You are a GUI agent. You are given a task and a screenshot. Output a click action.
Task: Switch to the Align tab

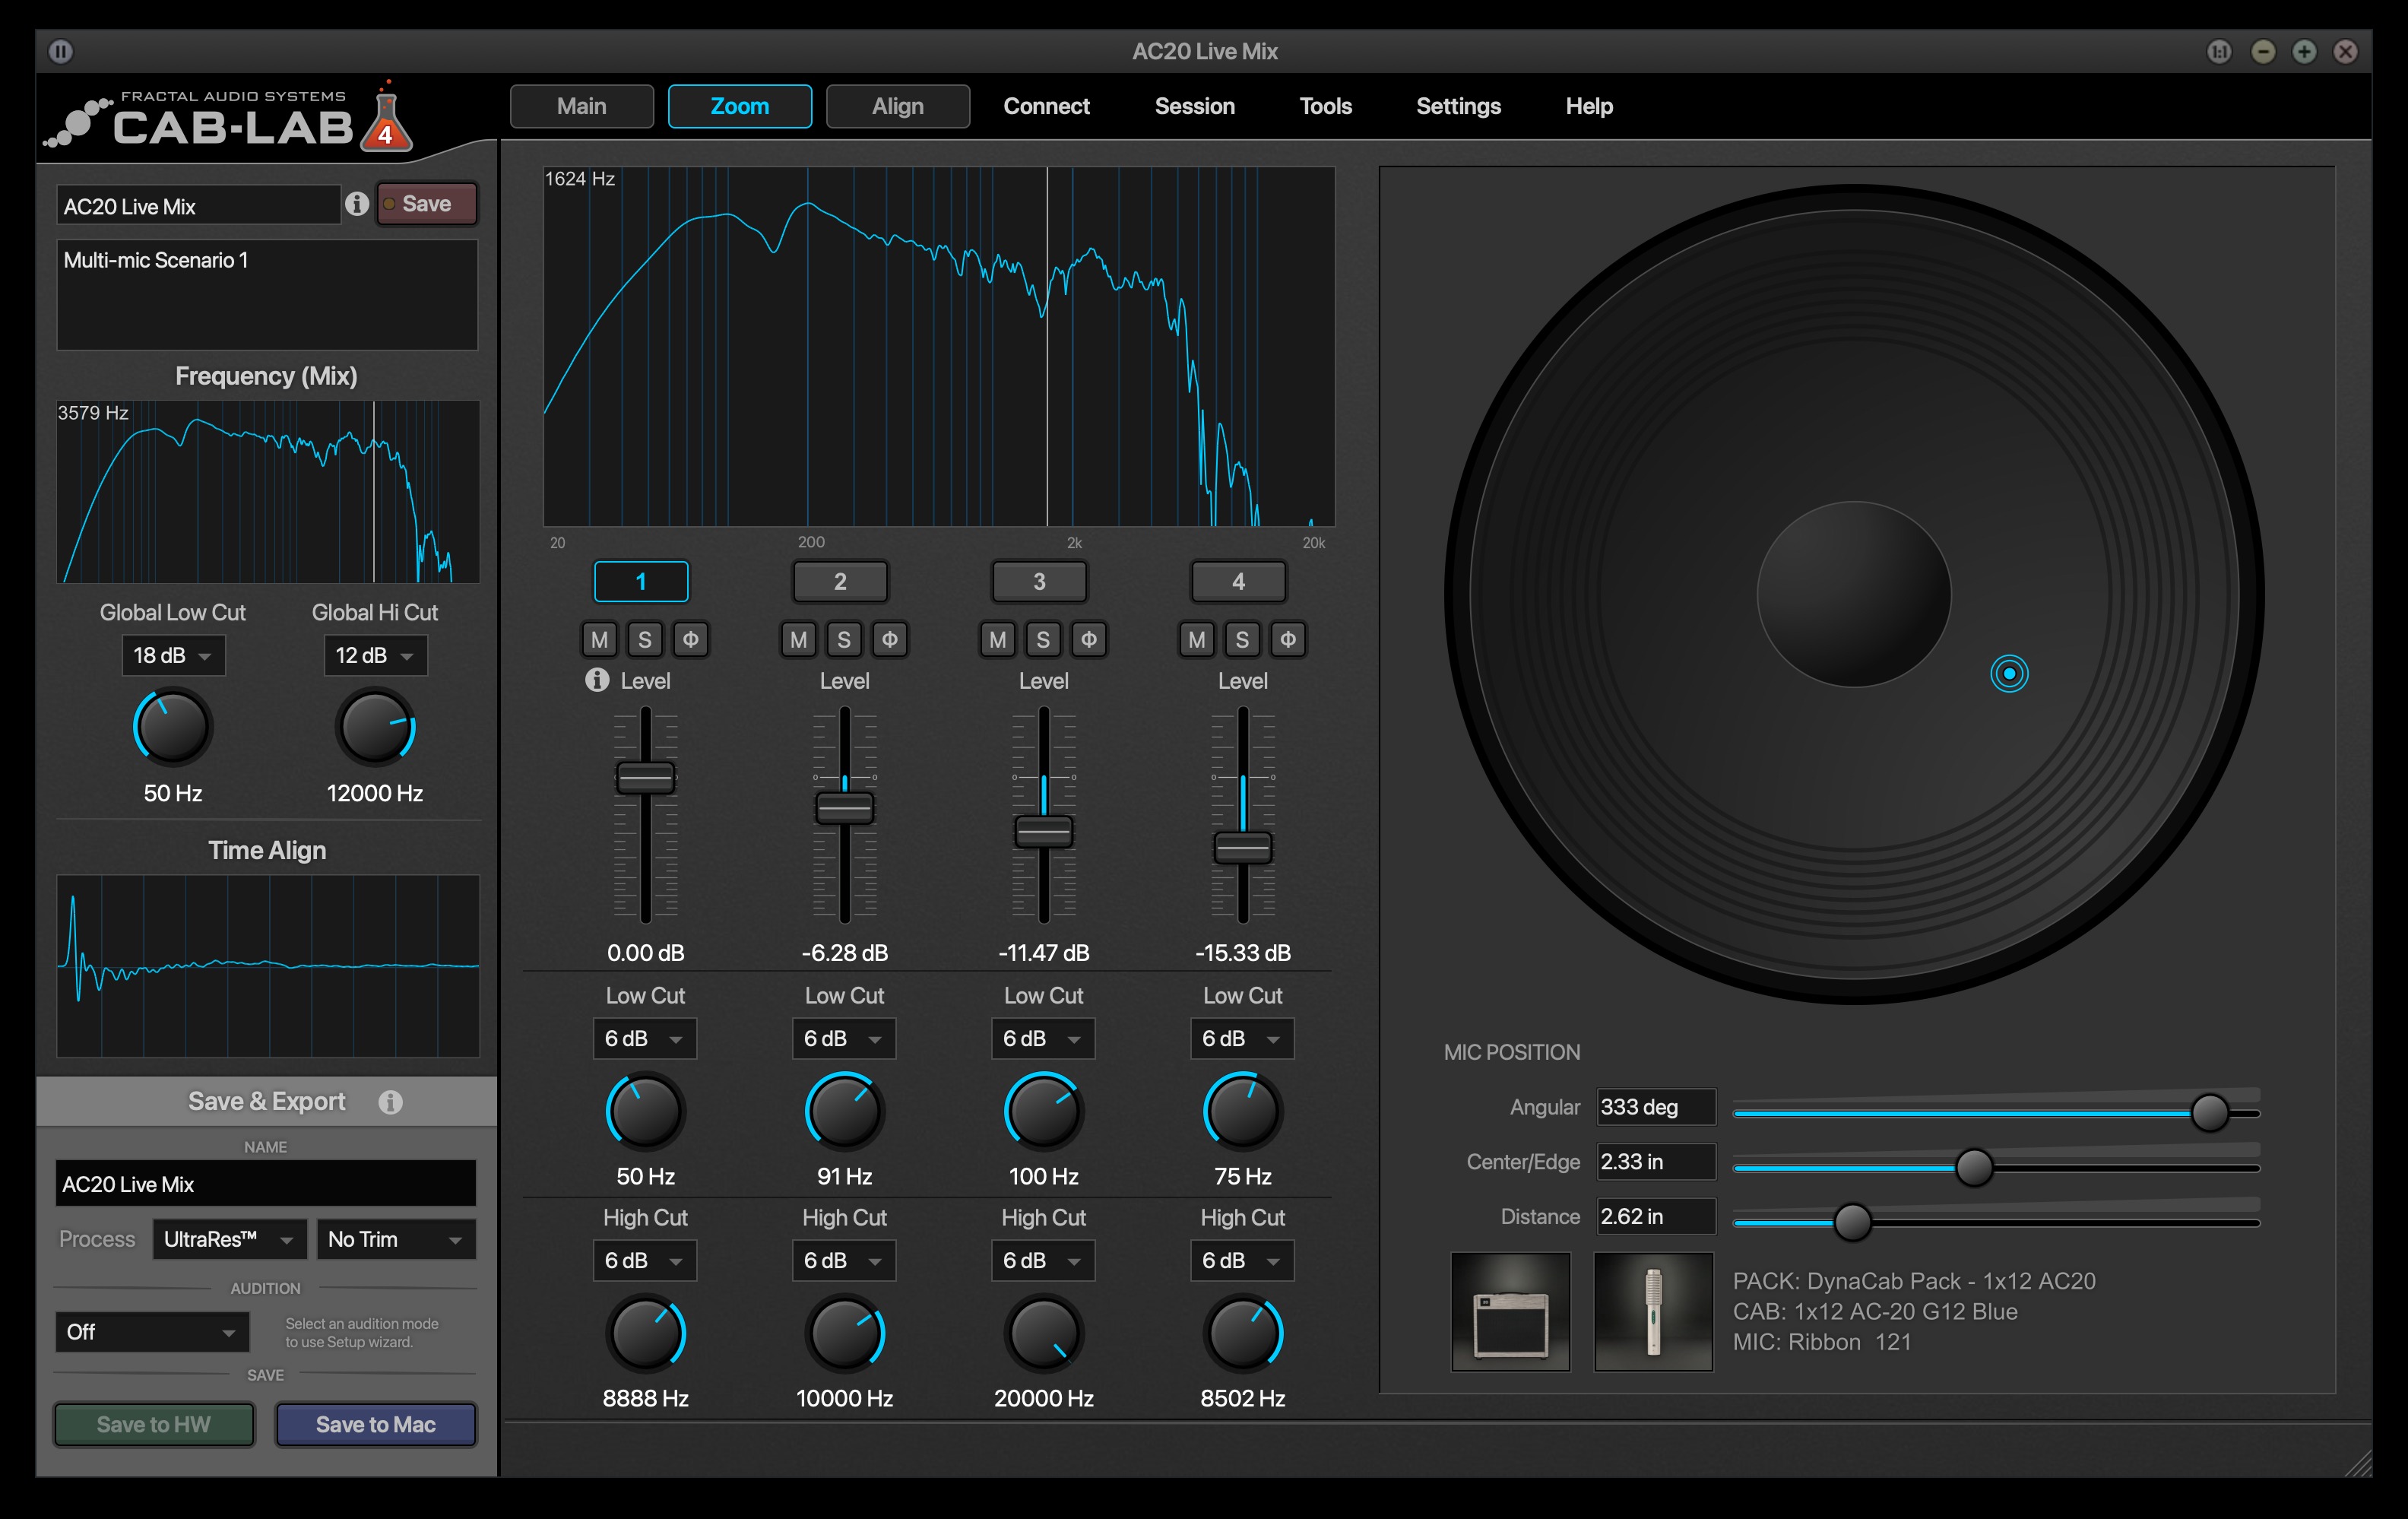(898, 106)
